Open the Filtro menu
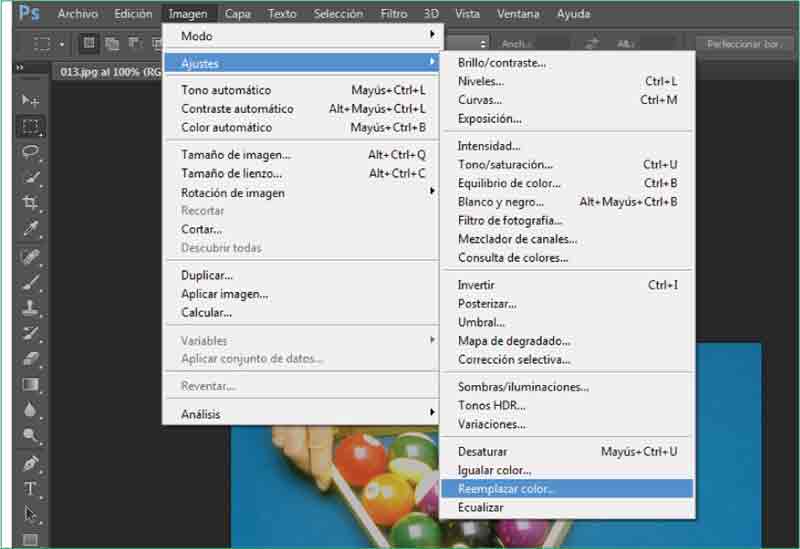Viewport: 800px width, 549px height. click(x=393, y=14)
